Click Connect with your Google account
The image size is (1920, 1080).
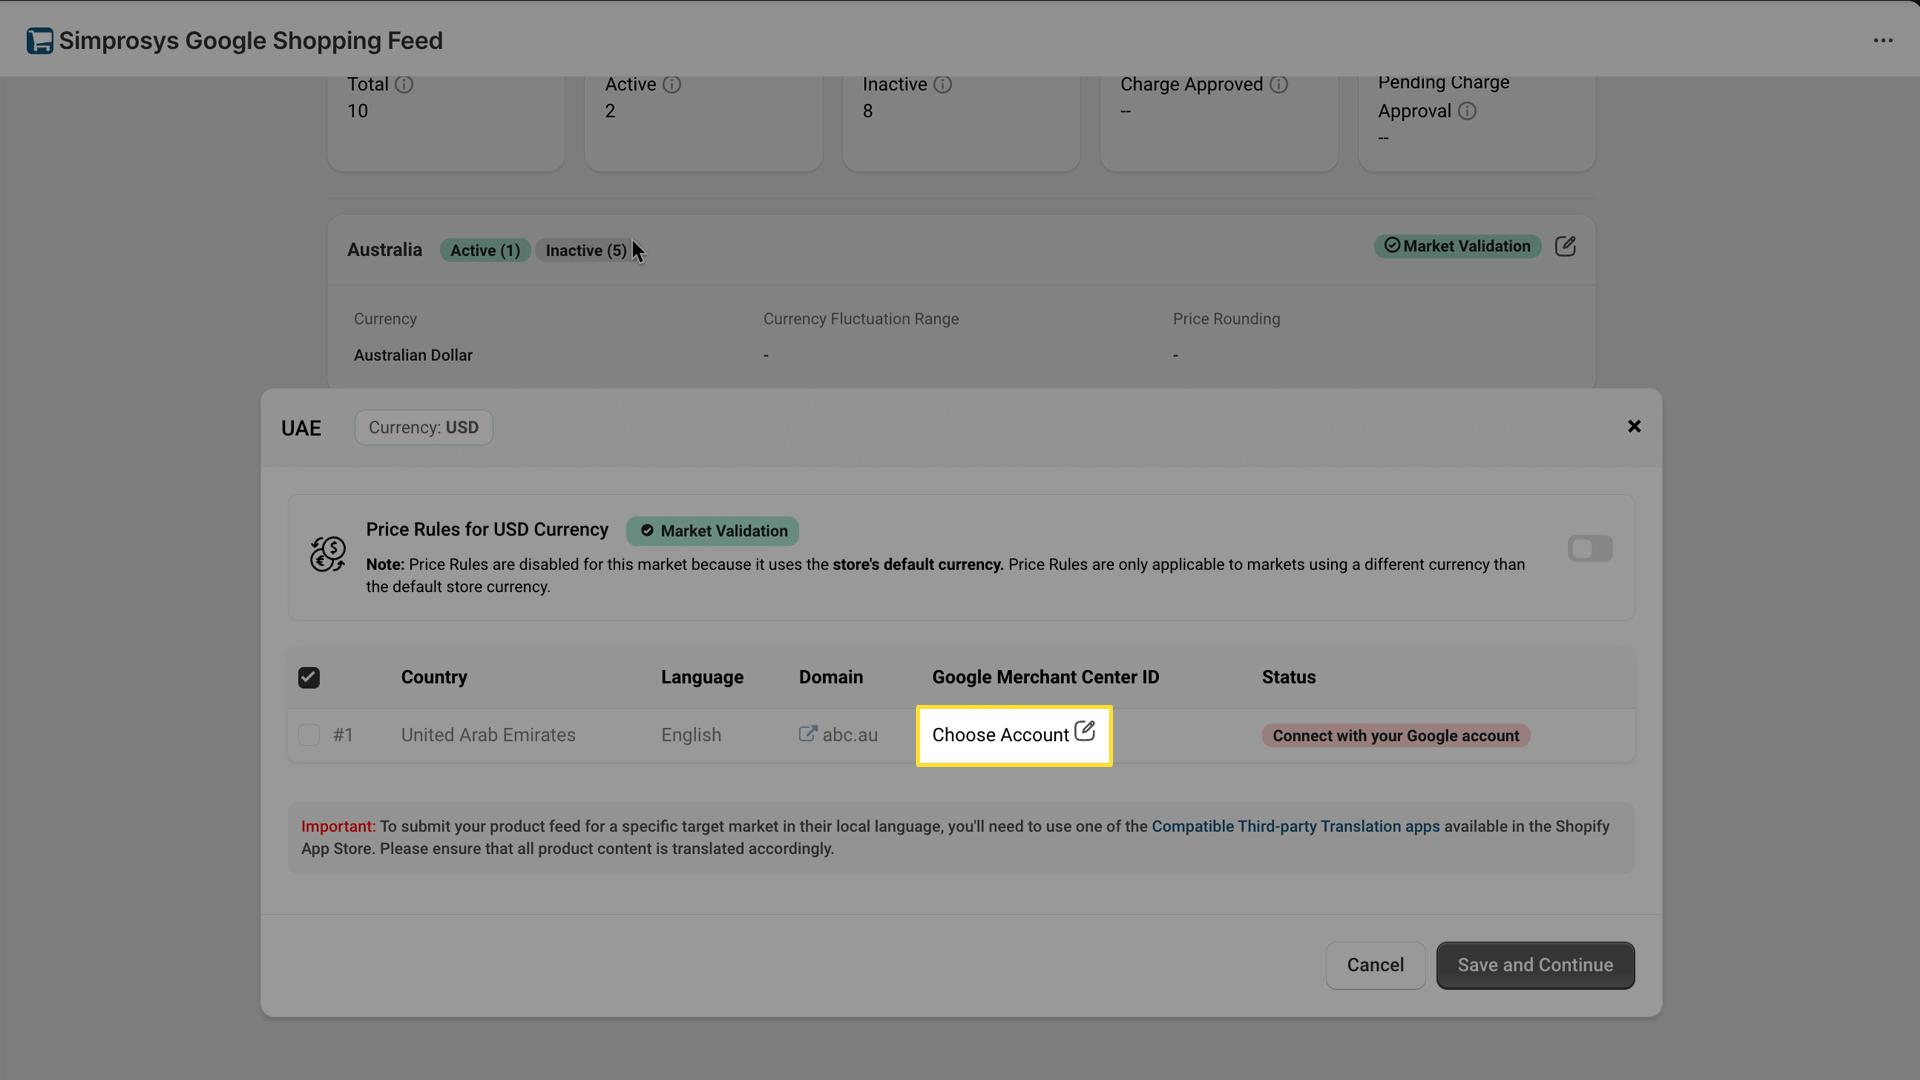pyautogui.click(x=1395, y=735)
